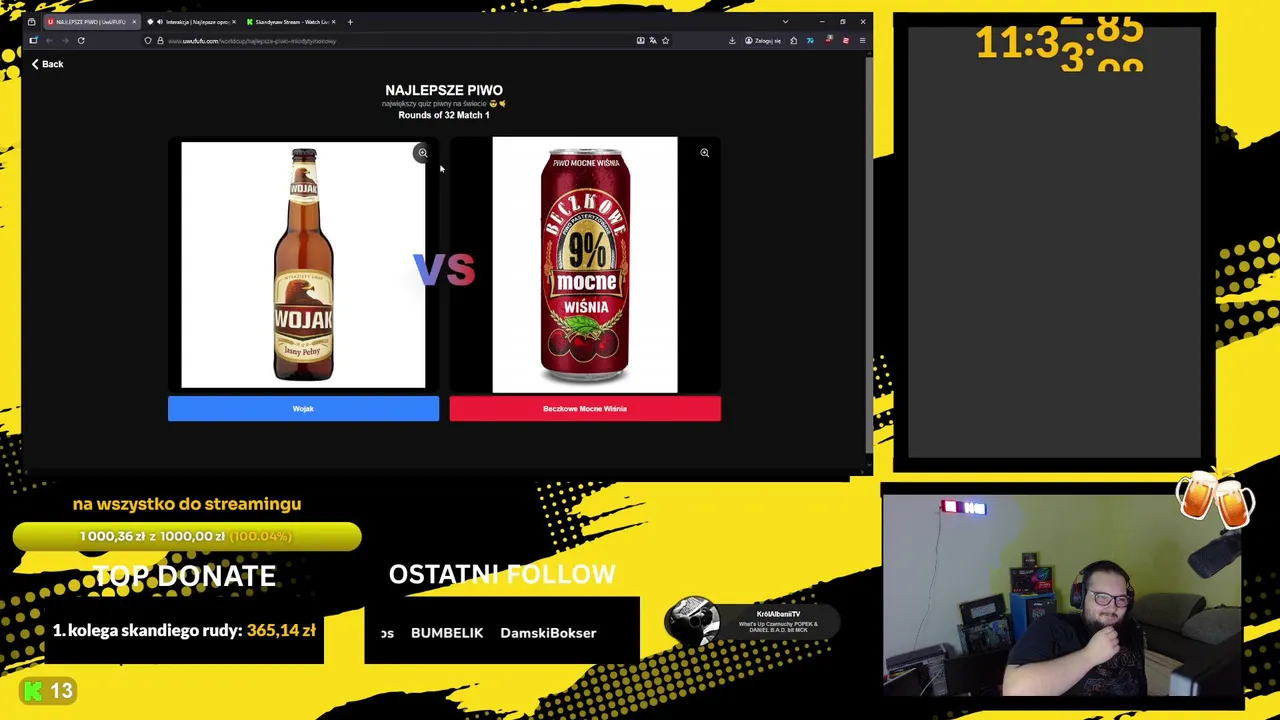Expand the list-all-tabs dropdown arrow
Image resolution: width=1280 pixels, height=720 pixels.
pos(785,22)
